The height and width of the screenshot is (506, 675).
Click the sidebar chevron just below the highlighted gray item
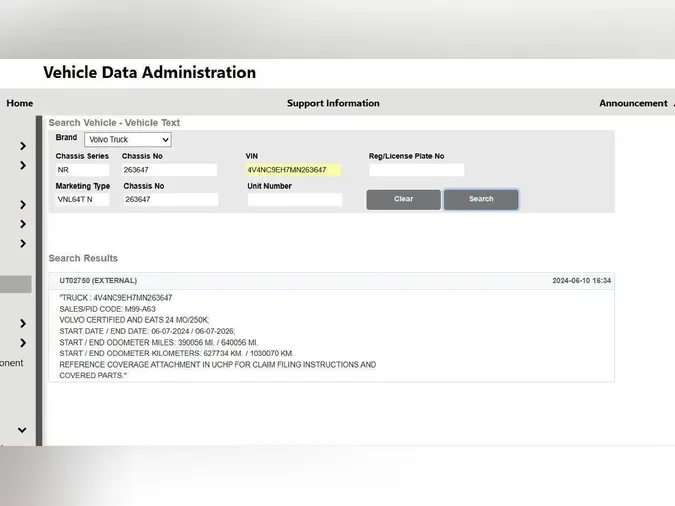click(x=22, y=324)
